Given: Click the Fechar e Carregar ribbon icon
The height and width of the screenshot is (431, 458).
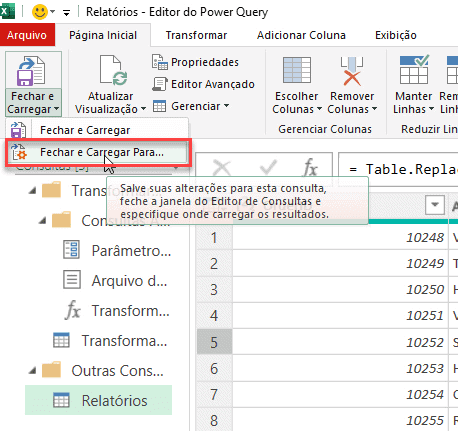Looking at the screenshot, I should click(31, 71).
